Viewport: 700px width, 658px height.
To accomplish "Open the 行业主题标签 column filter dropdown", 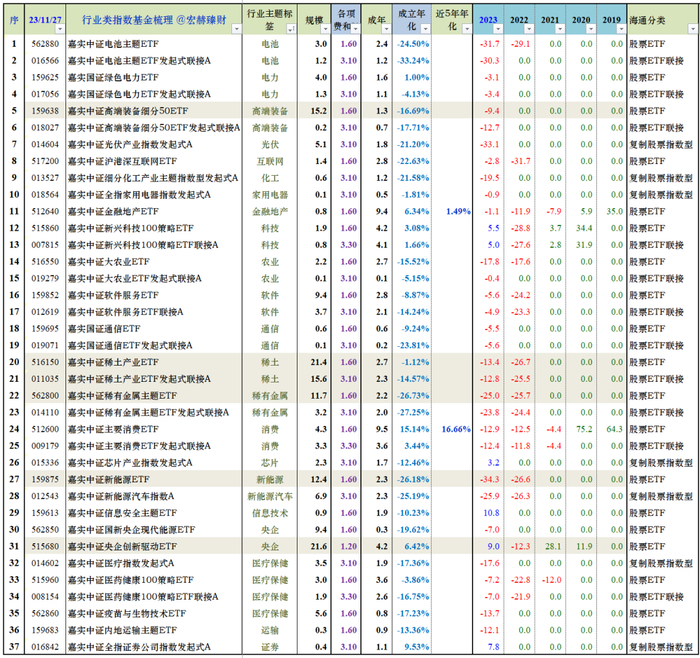I will point(291,29).
